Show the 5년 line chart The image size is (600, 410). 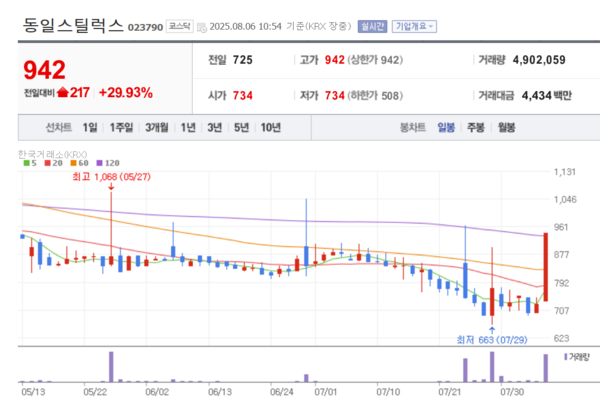tap(241, 127)
